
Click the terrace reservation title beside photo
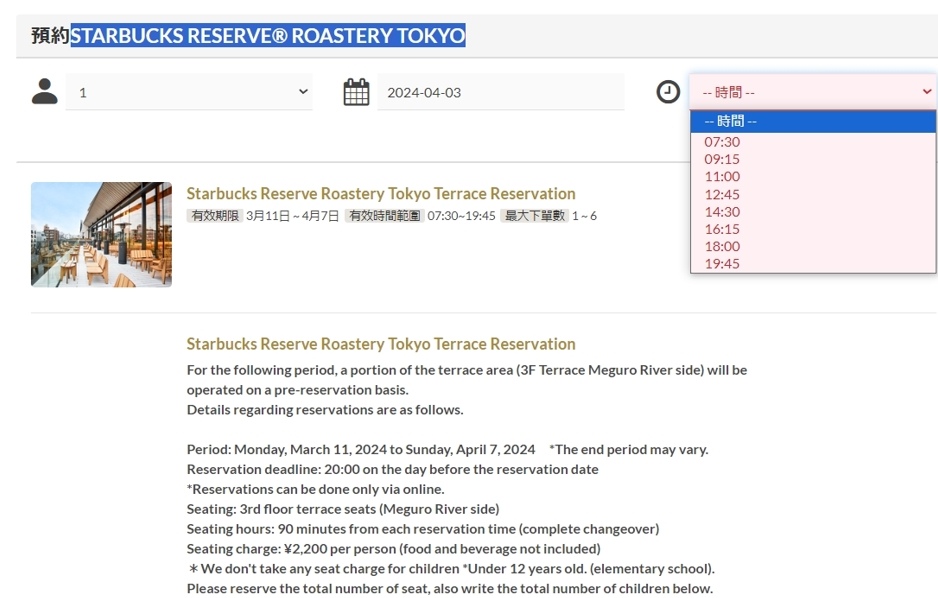pos(381,194)
